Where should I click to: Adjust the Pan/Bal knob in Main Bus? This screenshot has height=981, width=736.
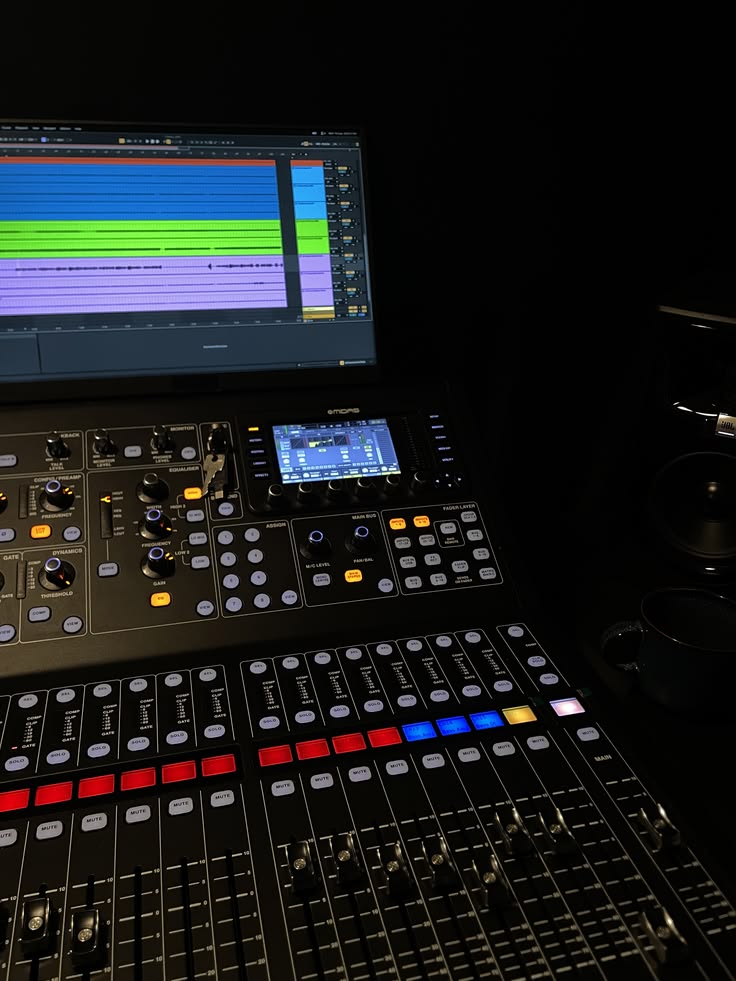360,539
